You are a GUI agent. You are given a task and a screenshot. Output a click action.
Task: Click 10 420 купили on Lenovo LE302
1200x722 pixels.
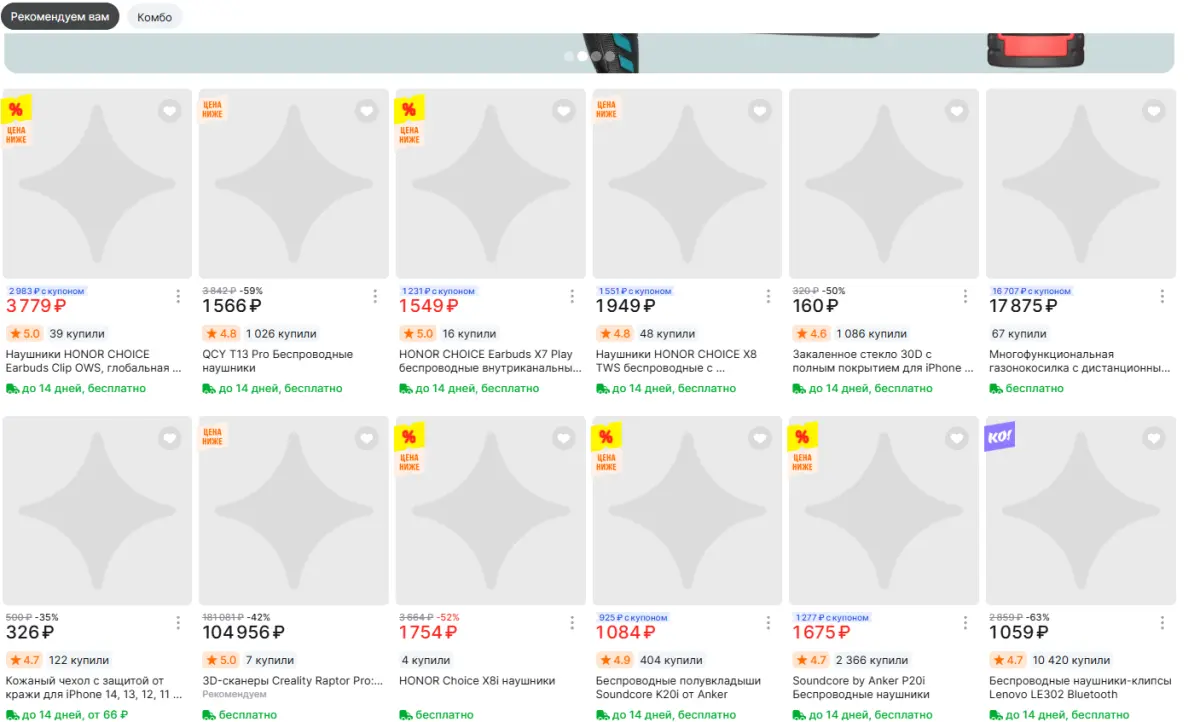[1071, 660]
